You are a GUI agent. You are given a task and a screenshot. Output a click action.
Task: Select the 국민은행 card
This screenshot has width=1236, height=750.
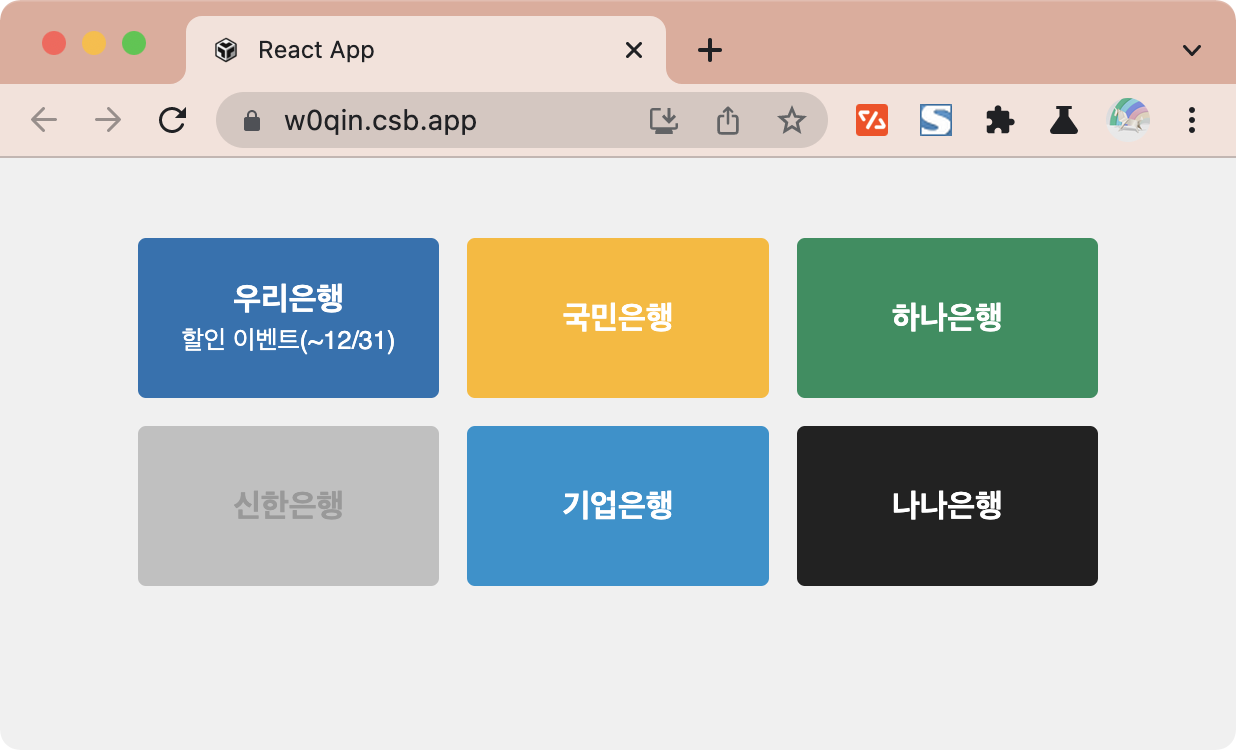pyautogui.click(x=618, y=318)
